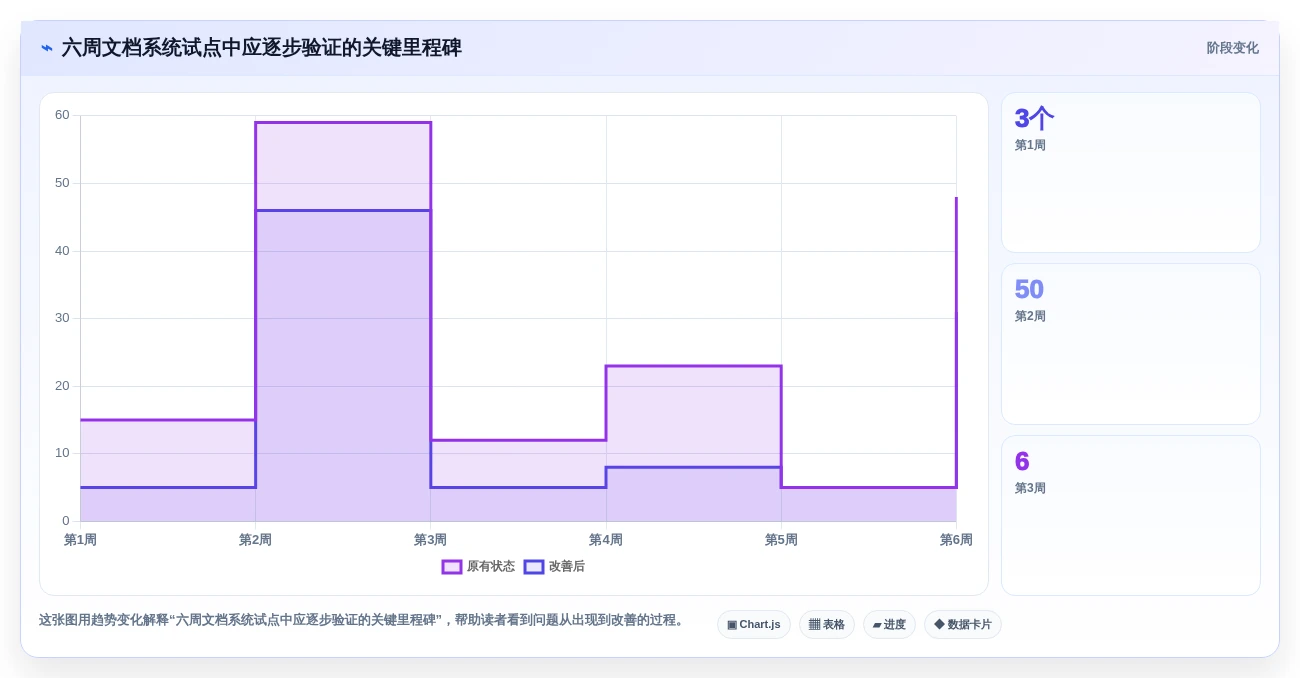Image resolution: width=1300 pixels, height=678 pixels.
Task: Open the 第3周 data card showing 6
Action: pos(1131,516)
